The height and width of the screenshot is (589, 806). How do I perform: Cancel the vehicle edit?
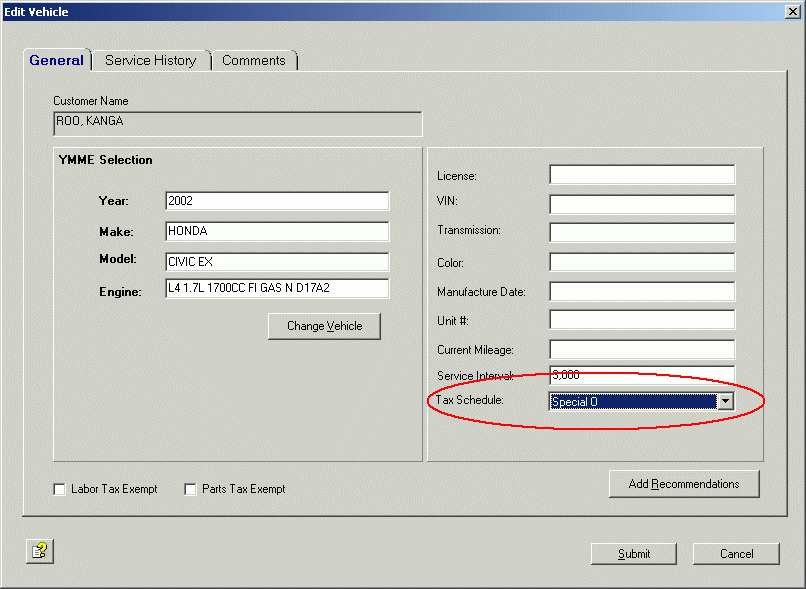(x=737, y=553)
